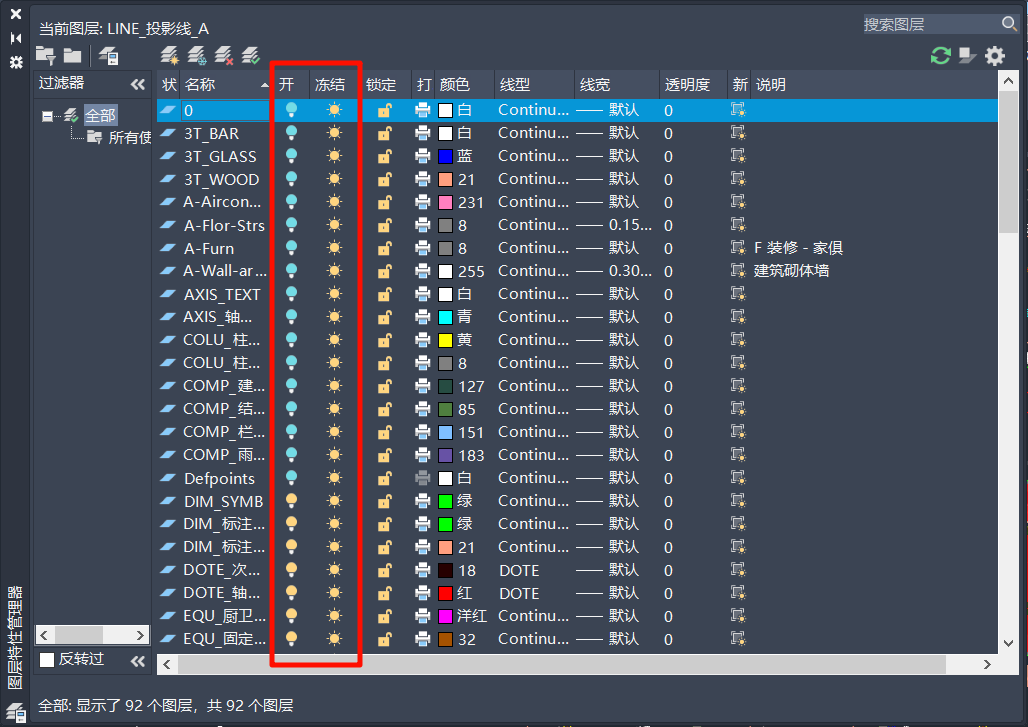Click the New Property Filter icon
This screenshot has height=727, width=1028.
point(45,56)
